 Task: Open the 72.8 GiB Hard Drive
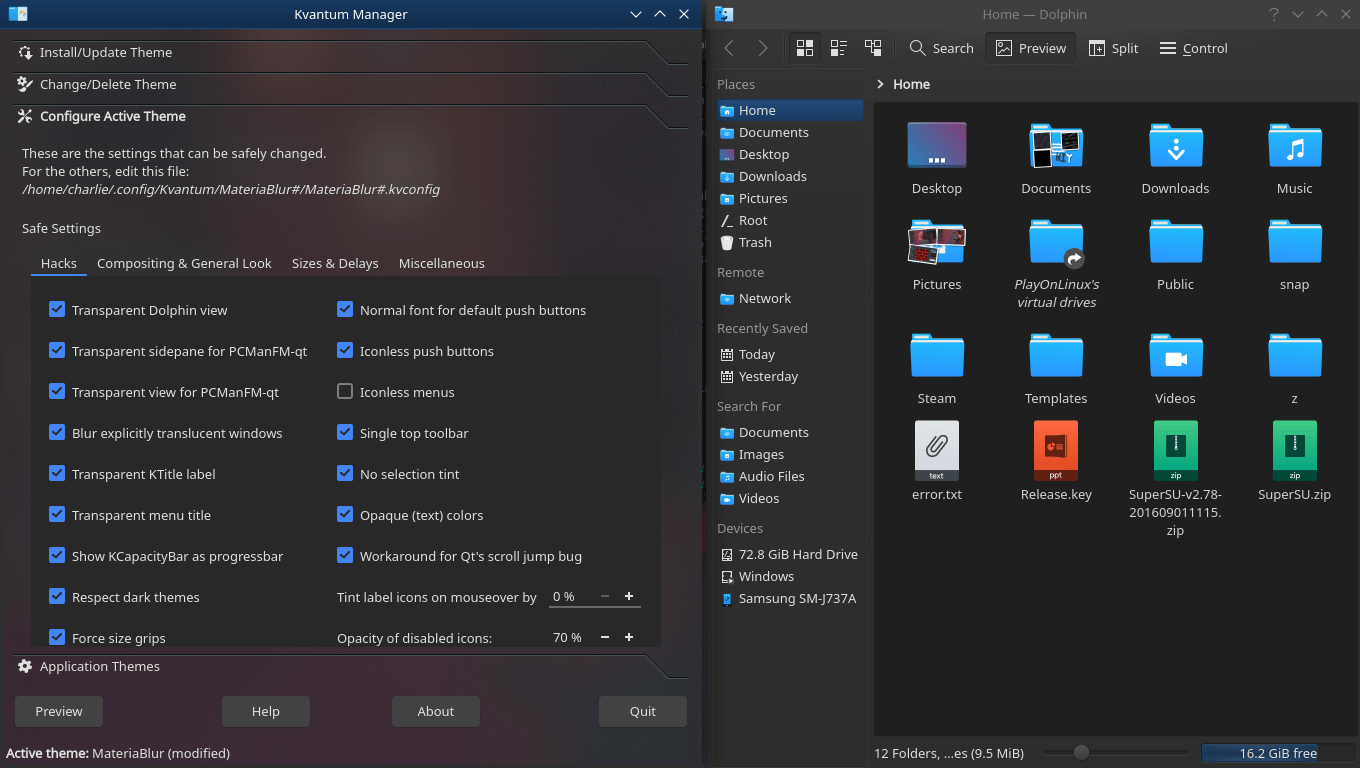[788, 554]
